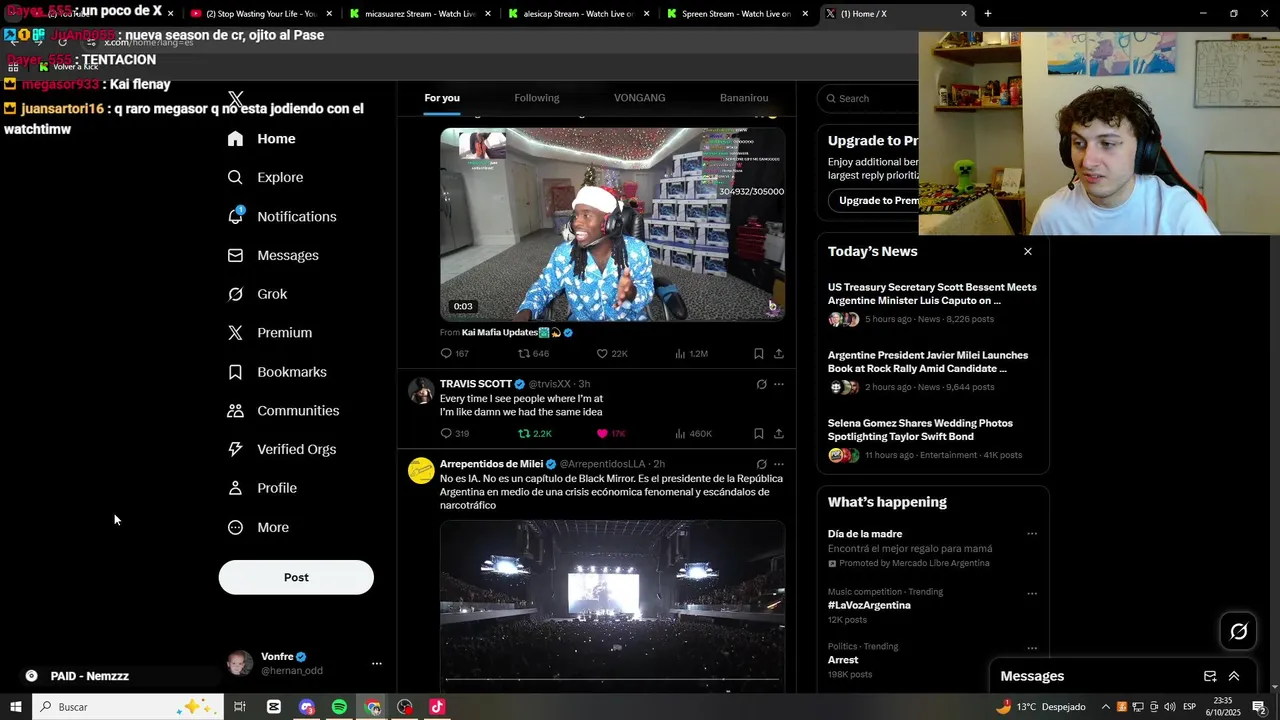1280x720 pixels.
Task: Unlike Travis Scott post (17K)
Action: coord(611,434)
